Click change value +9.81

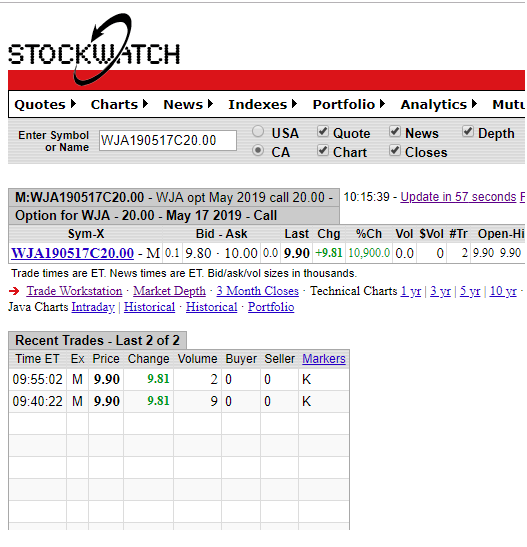329,253
